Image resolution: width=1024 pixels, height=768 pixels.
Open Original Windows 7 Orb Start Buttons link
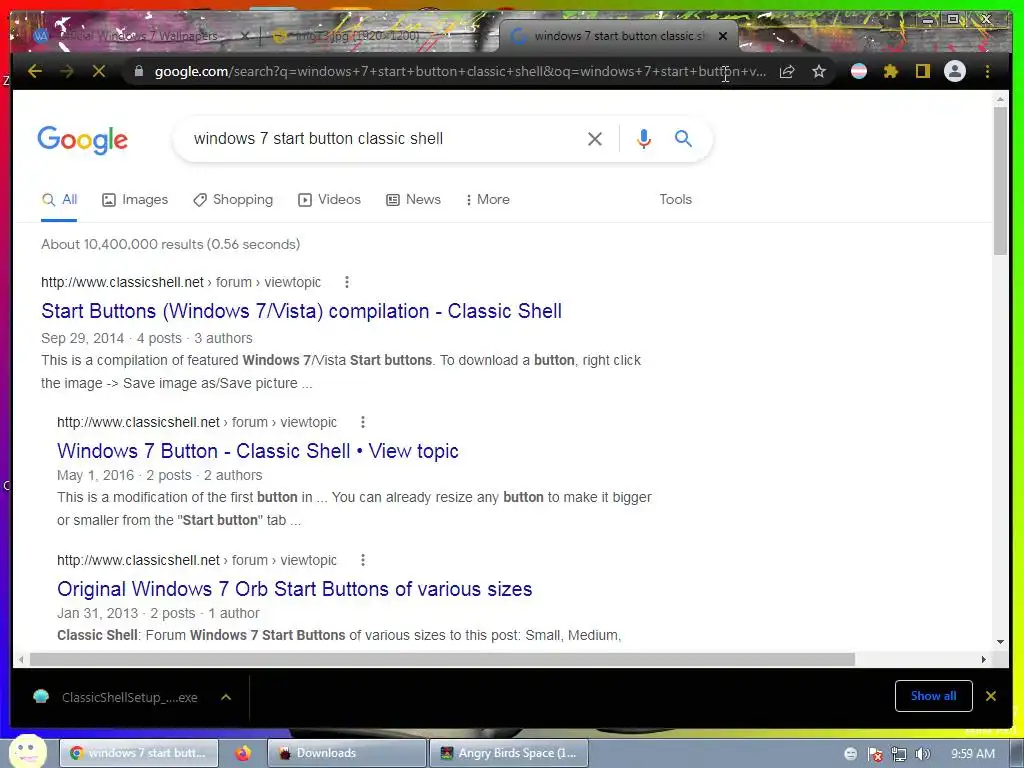pos(295,589)
